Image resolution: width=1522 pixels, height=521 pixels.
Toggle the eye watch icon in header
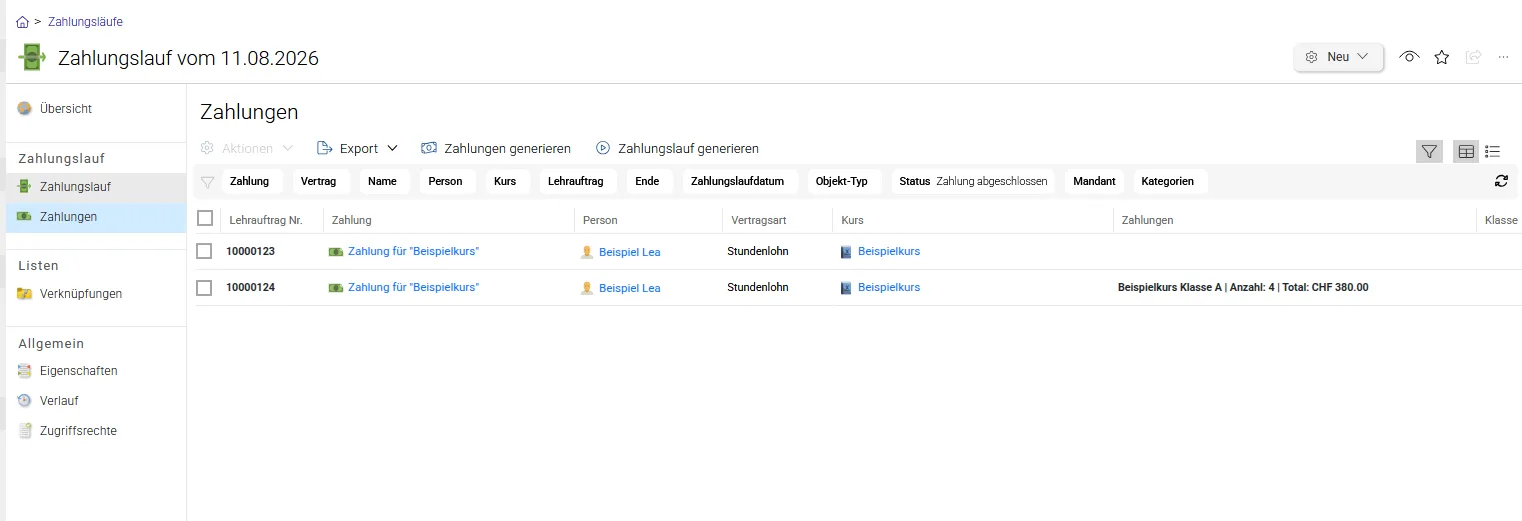(1409, 57)
